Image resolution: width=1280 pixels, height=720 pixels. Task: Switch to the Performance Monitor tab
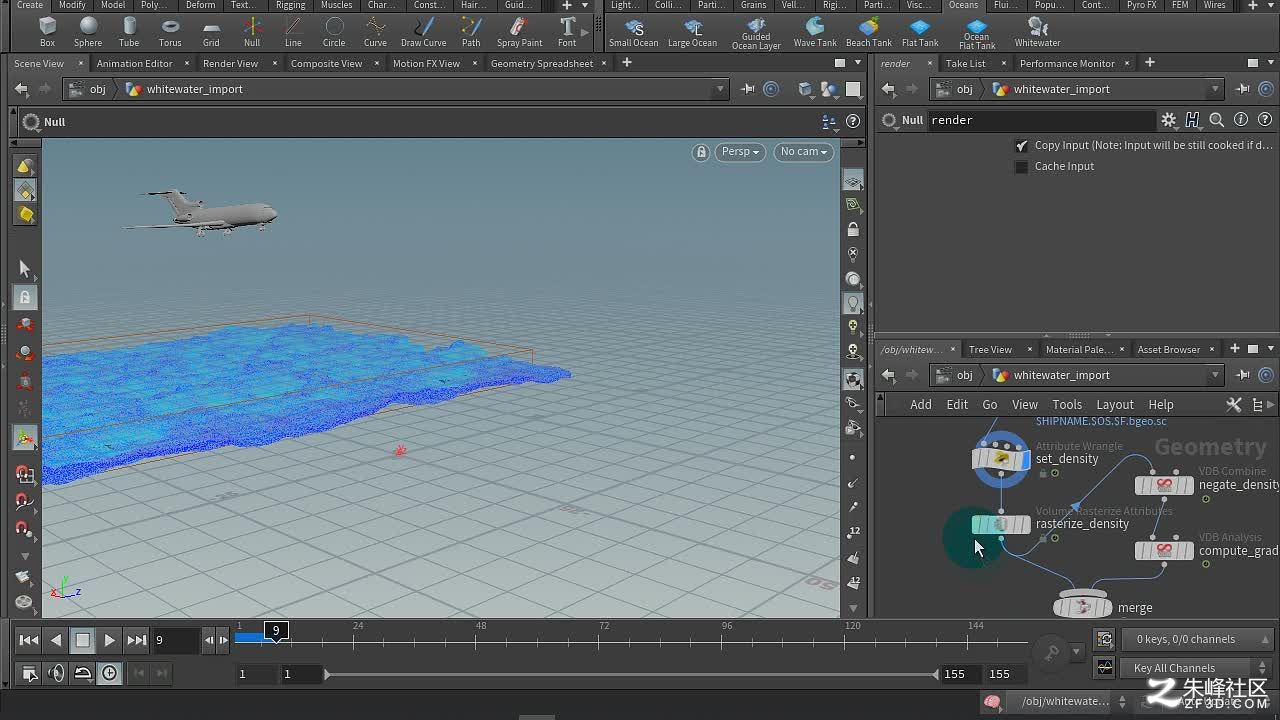point(1067,63)
